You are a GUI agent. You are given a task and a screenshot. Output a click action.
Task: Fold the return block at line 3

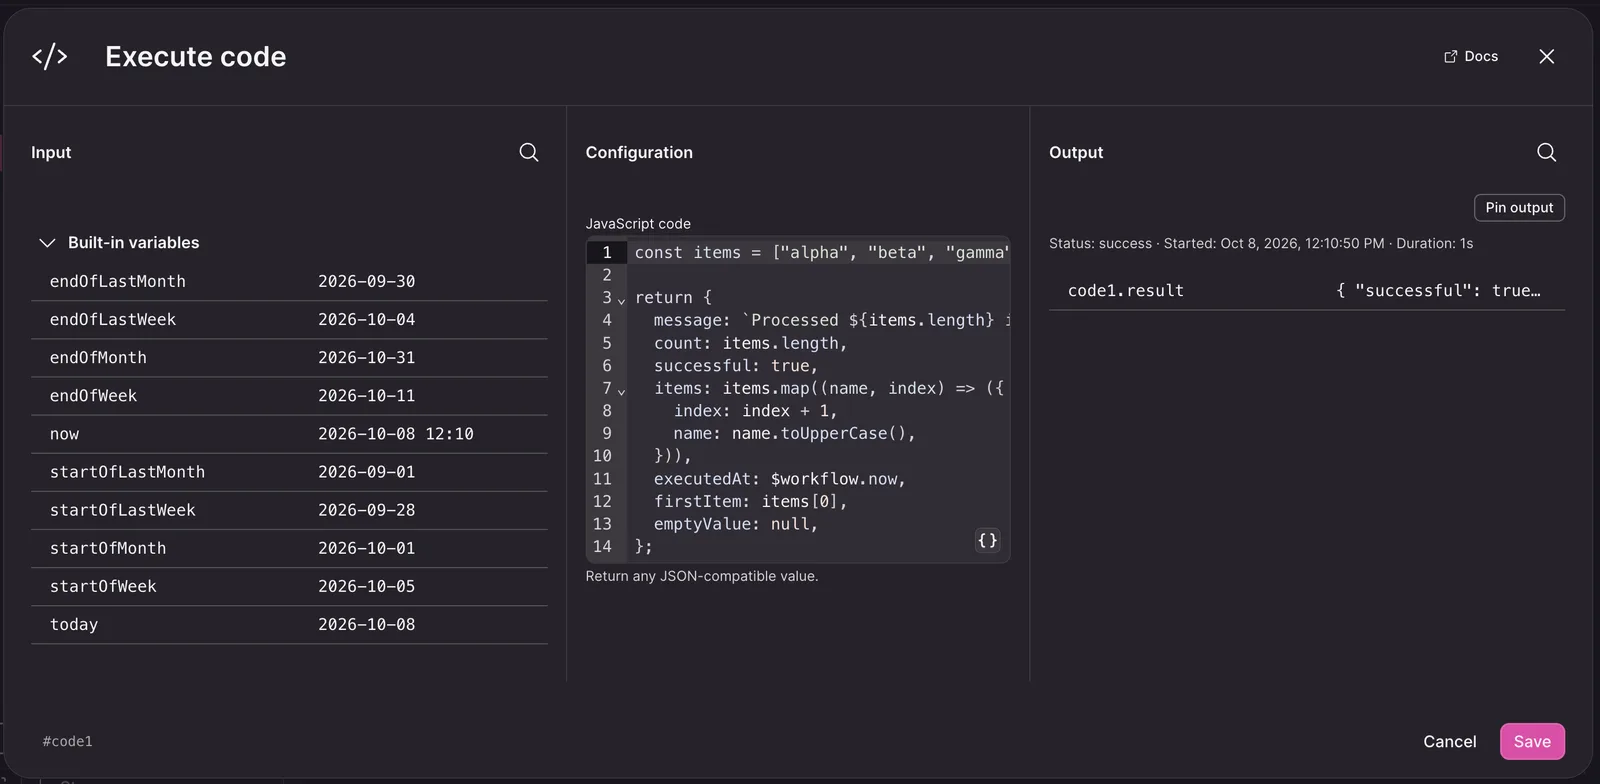pyautogui.click(x=621, y=300)
